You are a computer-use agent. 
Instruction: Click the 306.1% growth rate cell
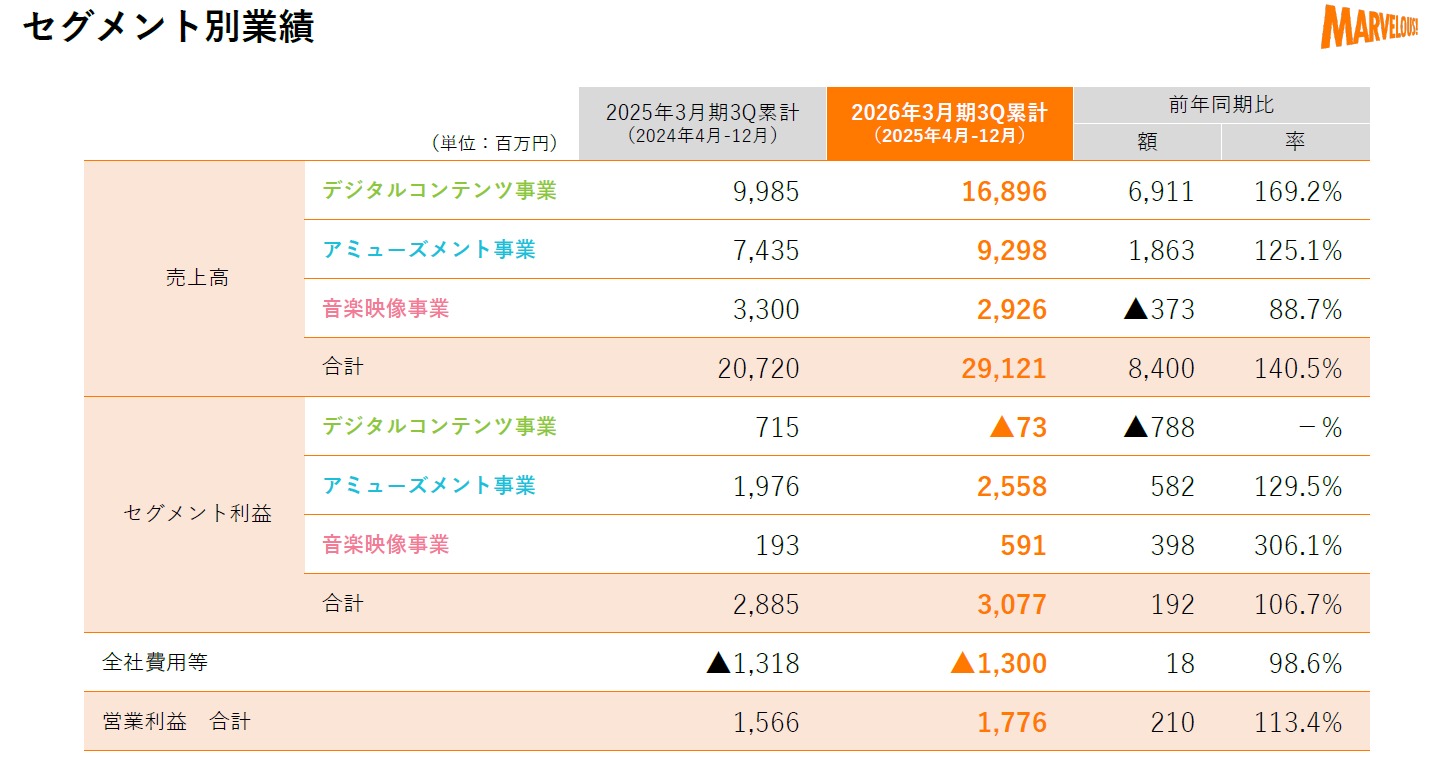coord(1297,545)
